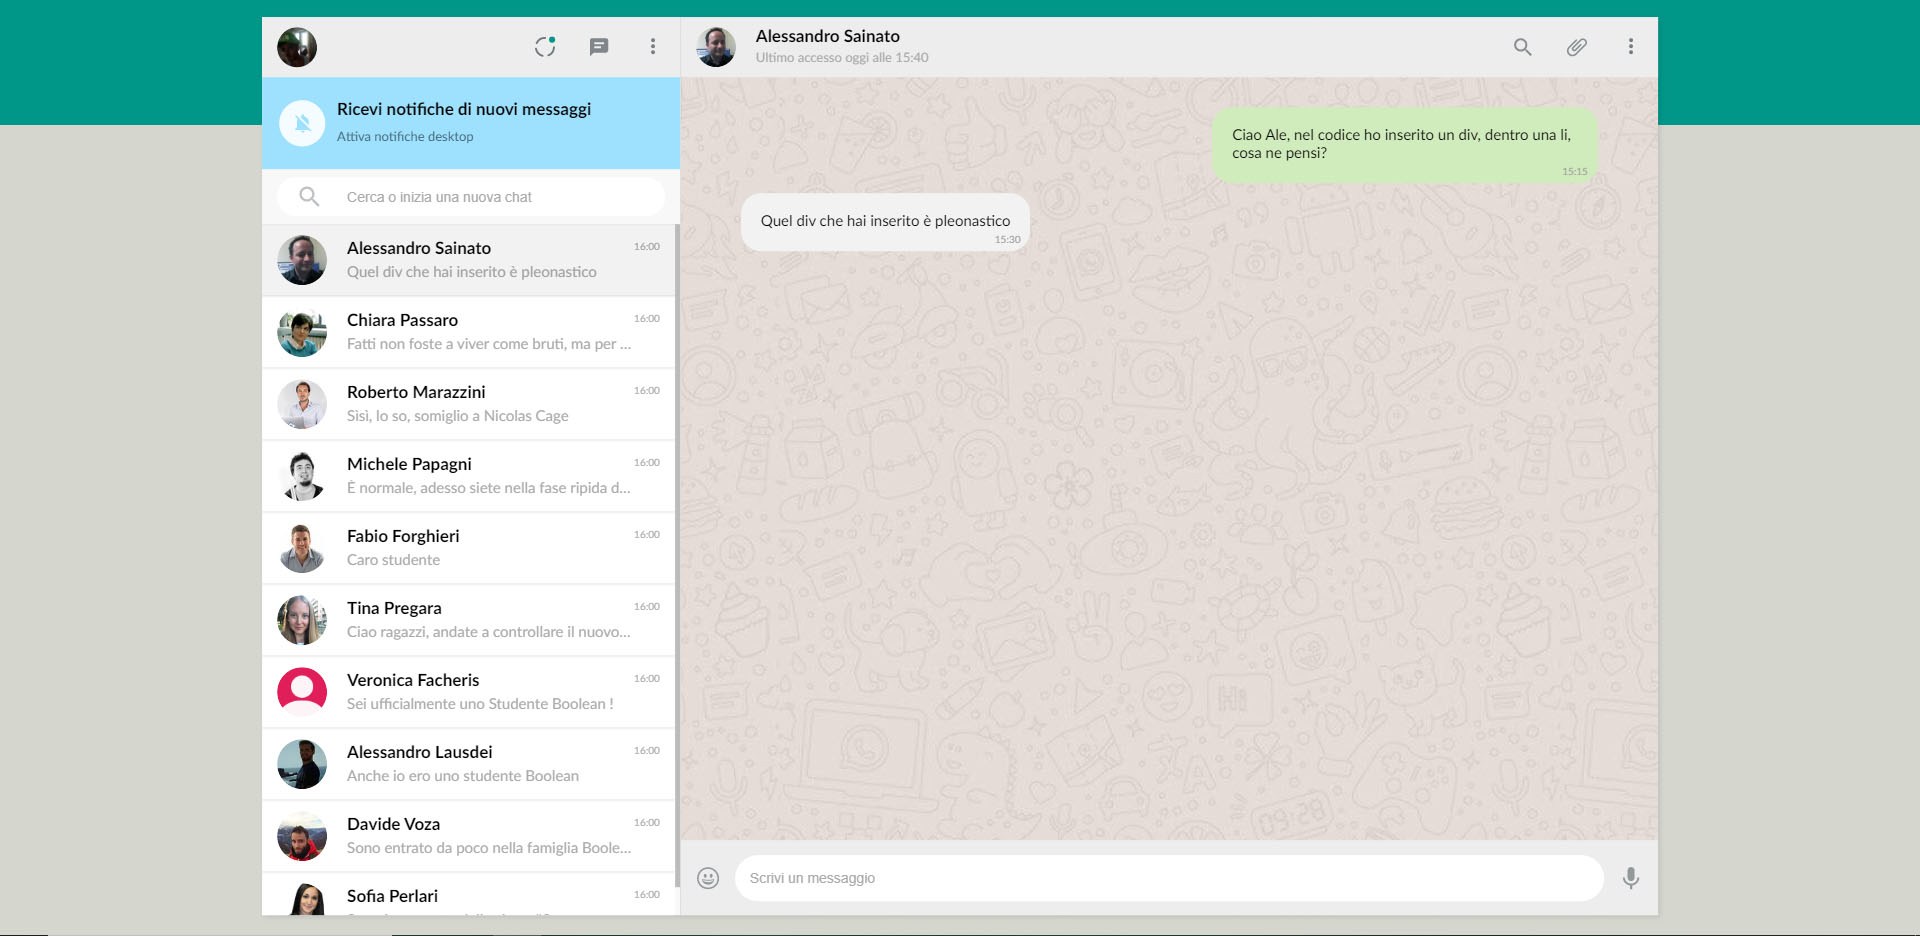Enable desktop notifications via 'Attiva notifiche desktop'
Viewport: 1920px width, 936px height.
[x=404, y=136]
